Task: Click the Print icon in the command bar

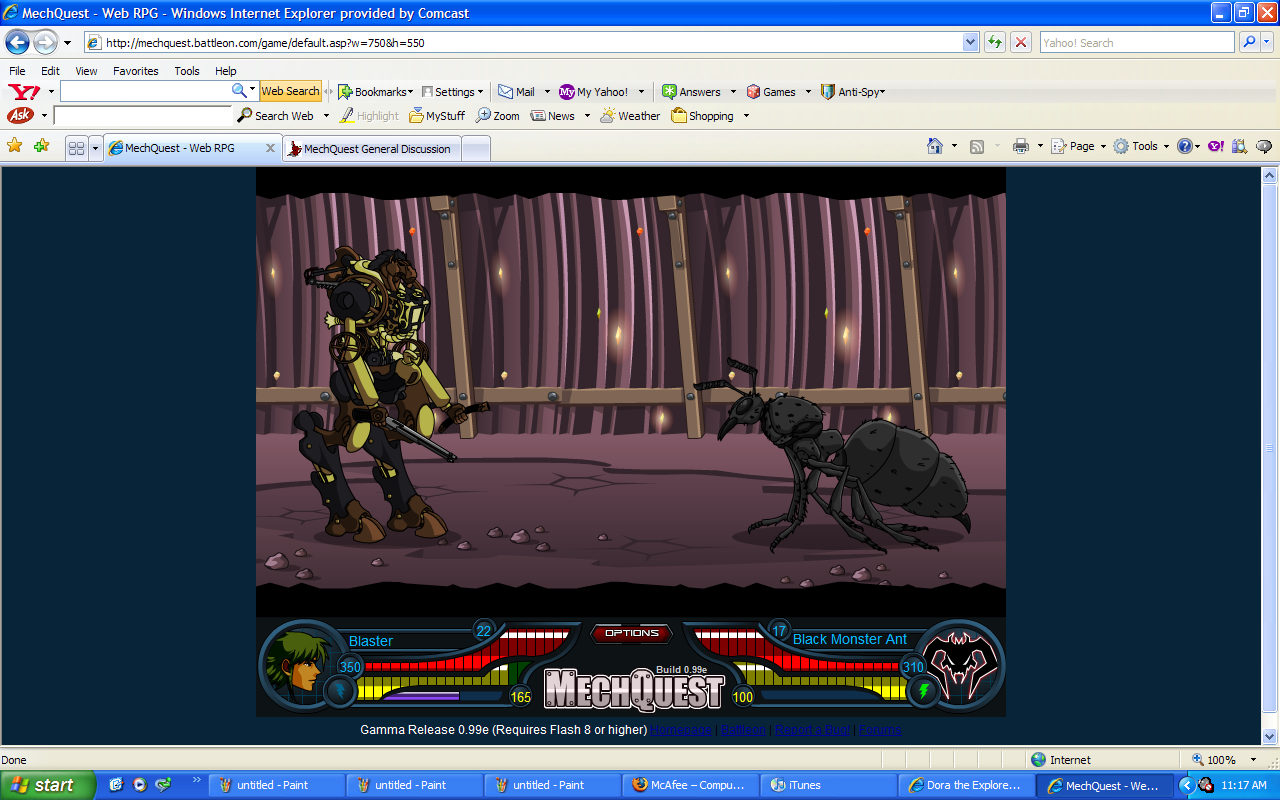Action: click(x=1020, y=146)
